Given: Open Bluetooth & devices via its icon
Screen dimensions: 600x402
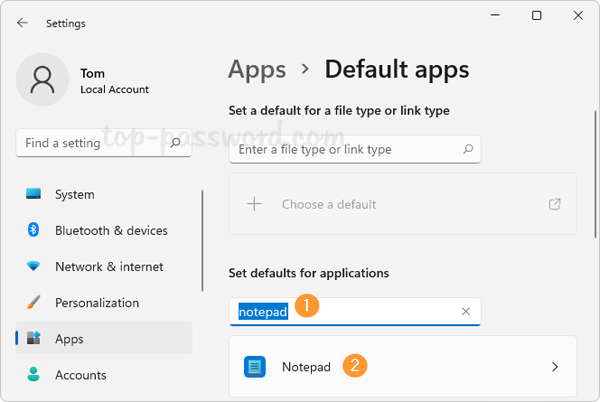Looking at the screenshot, I should point(34,231).
